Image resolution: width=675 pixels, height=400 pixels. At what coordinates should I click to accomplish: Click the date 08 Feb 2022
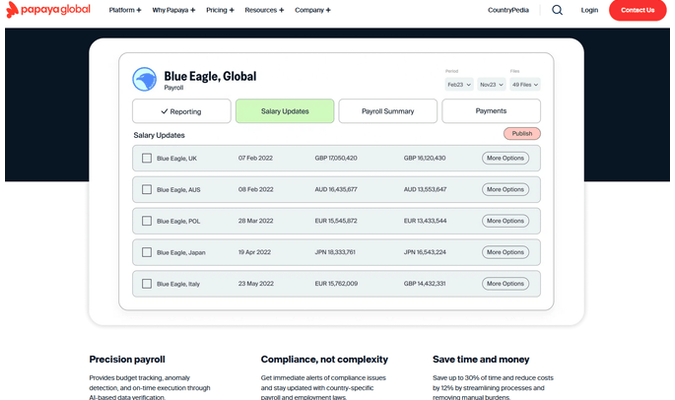pyautogui.click(x=256, y=189)
